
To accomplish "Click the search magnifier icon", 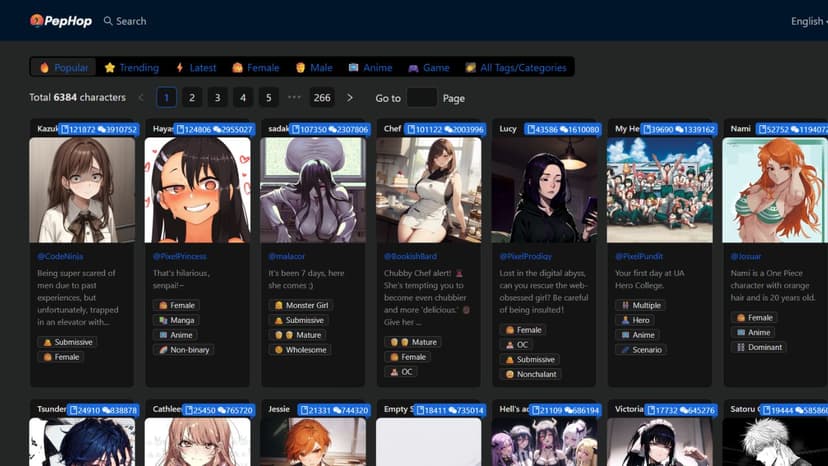I will 108,21.
